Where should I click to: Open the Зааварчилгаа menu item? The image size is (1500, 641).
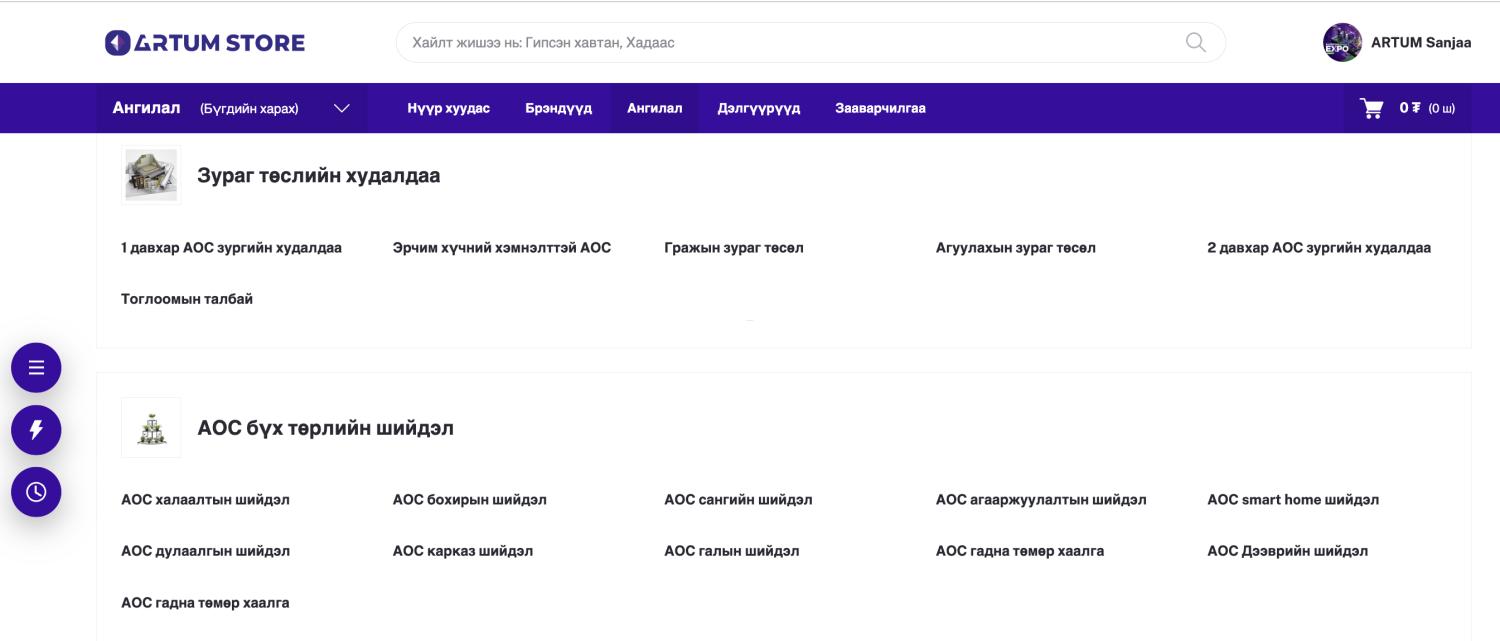point(880,108)
